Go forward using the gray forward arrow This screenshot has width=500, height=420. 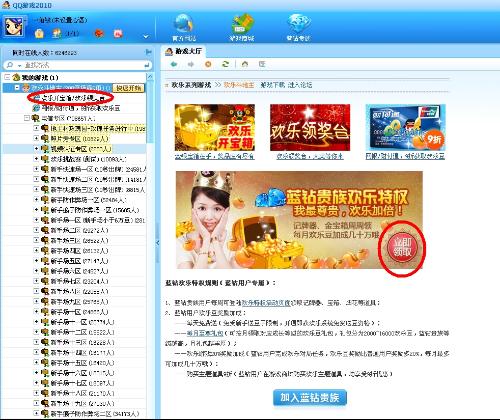[x=191, y=64]
